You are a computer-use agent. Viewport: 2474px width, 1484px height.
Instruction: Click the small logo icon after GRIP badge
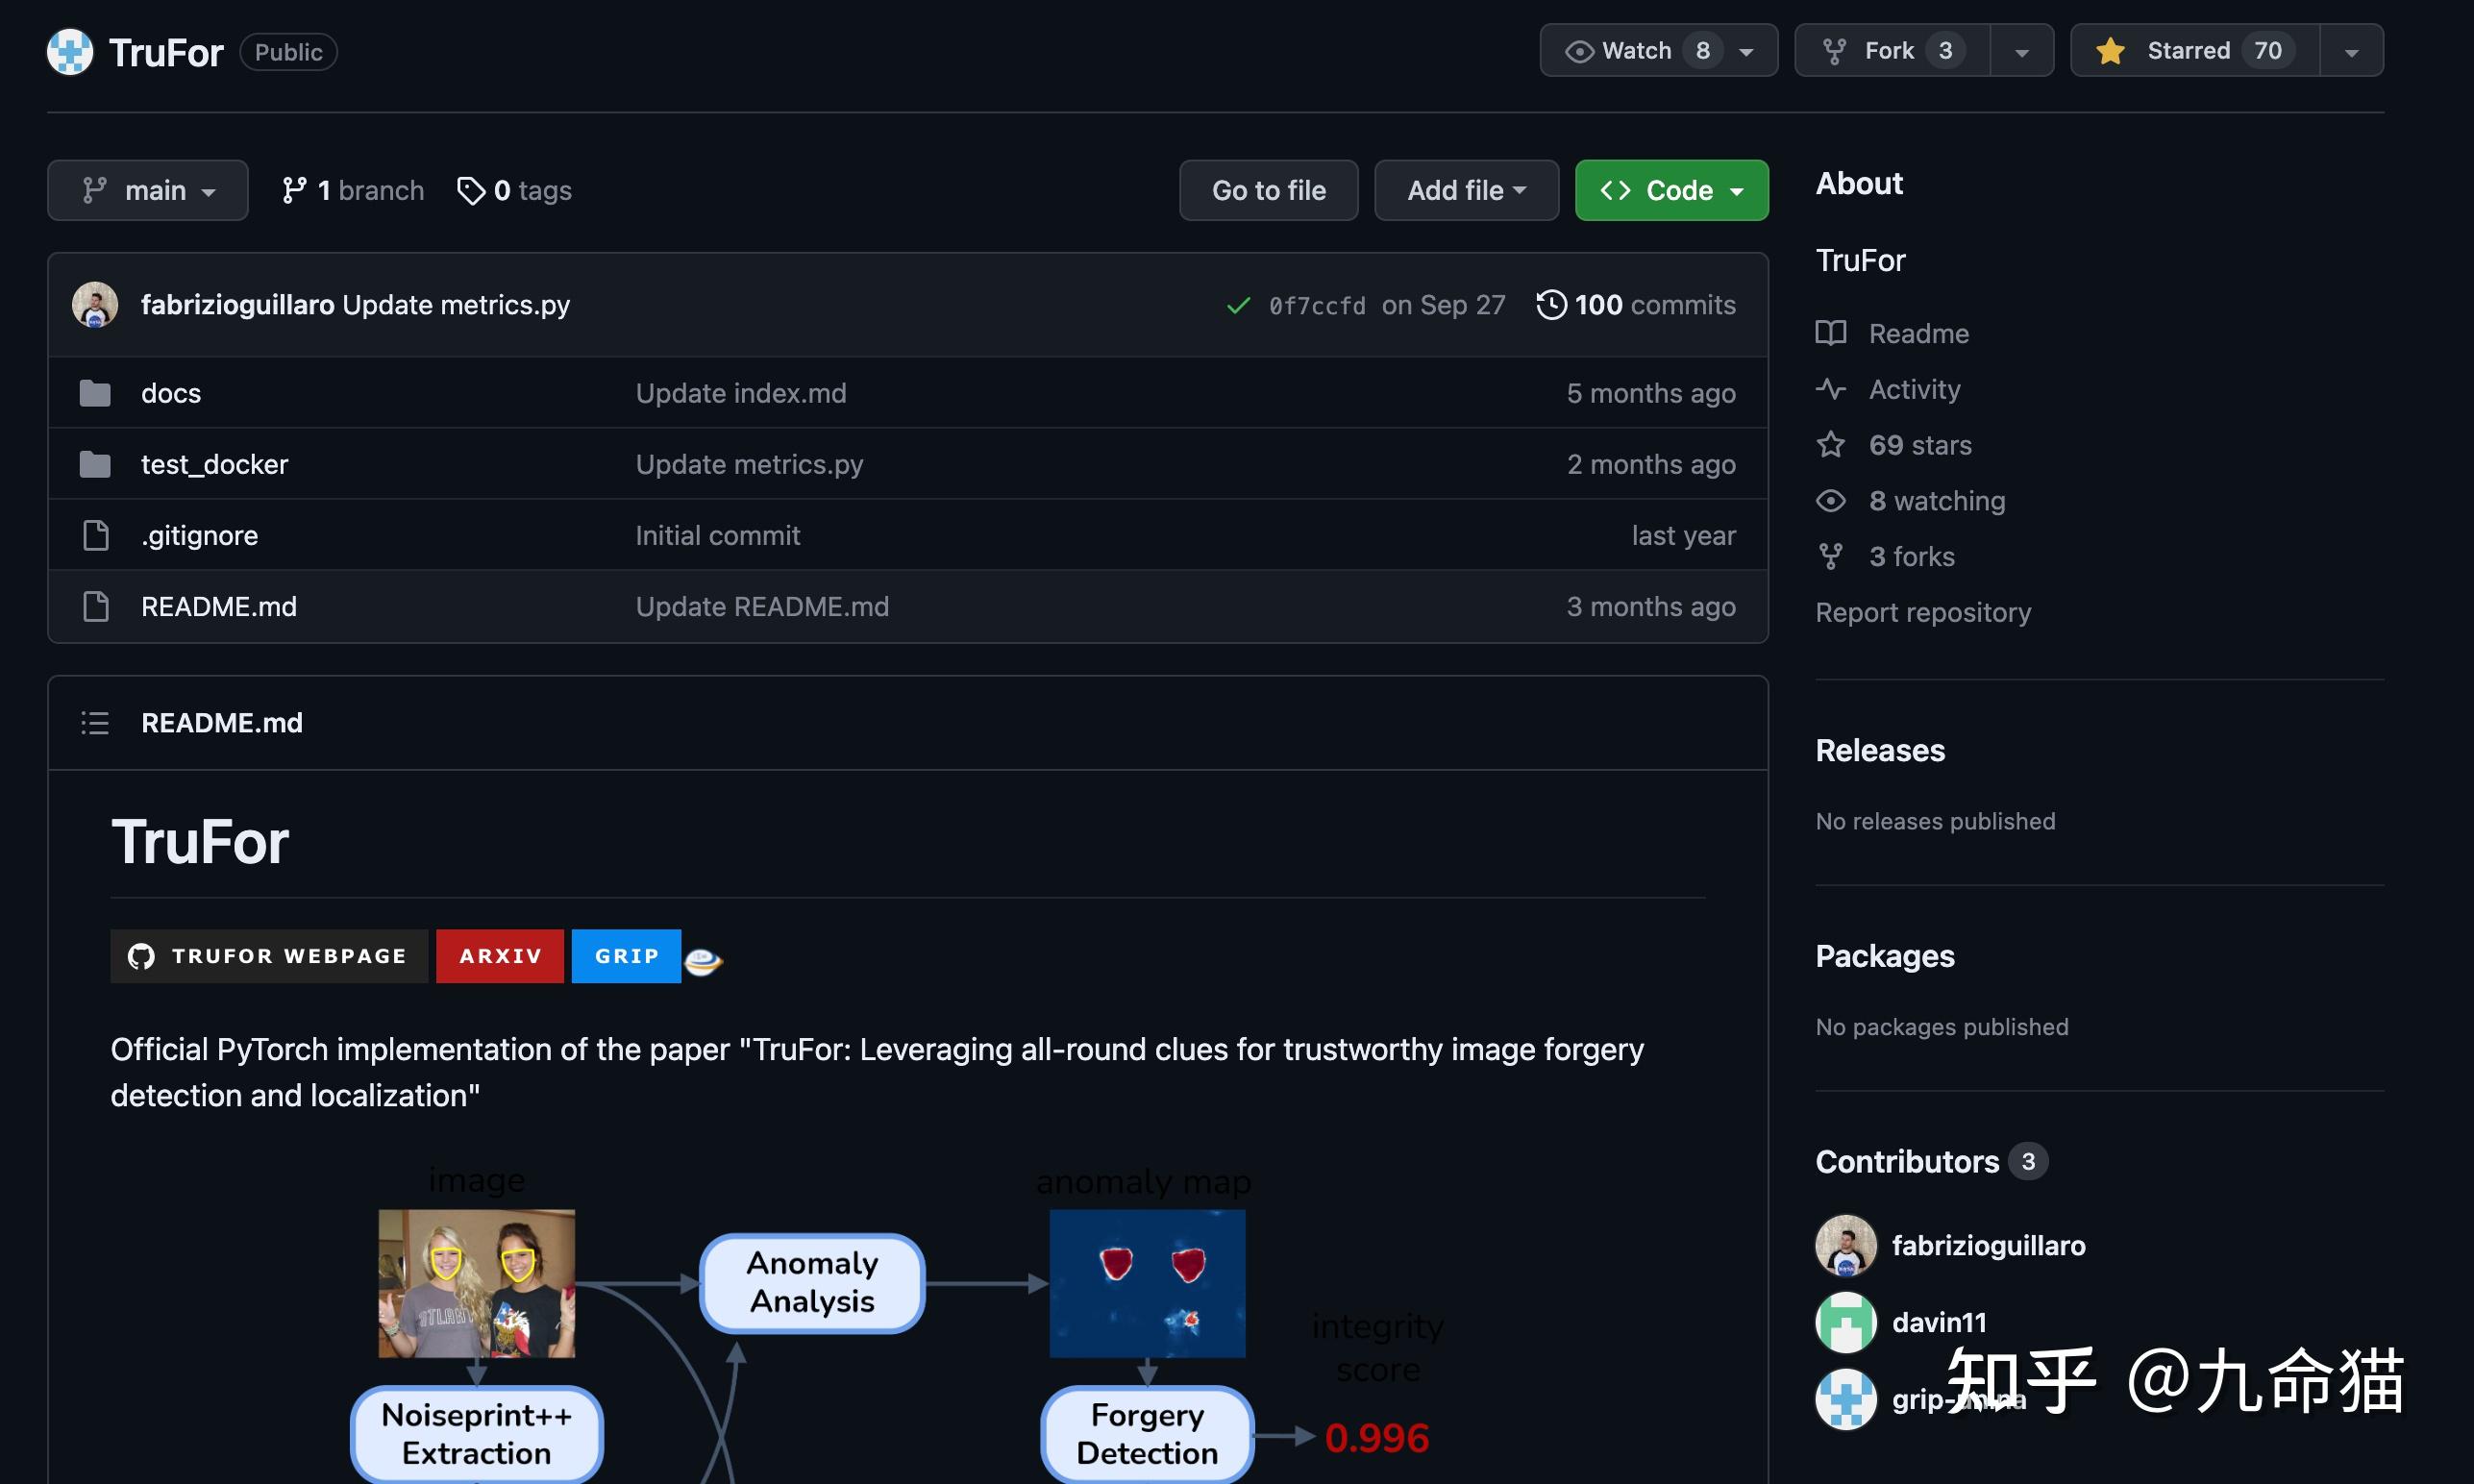point(703,961)
